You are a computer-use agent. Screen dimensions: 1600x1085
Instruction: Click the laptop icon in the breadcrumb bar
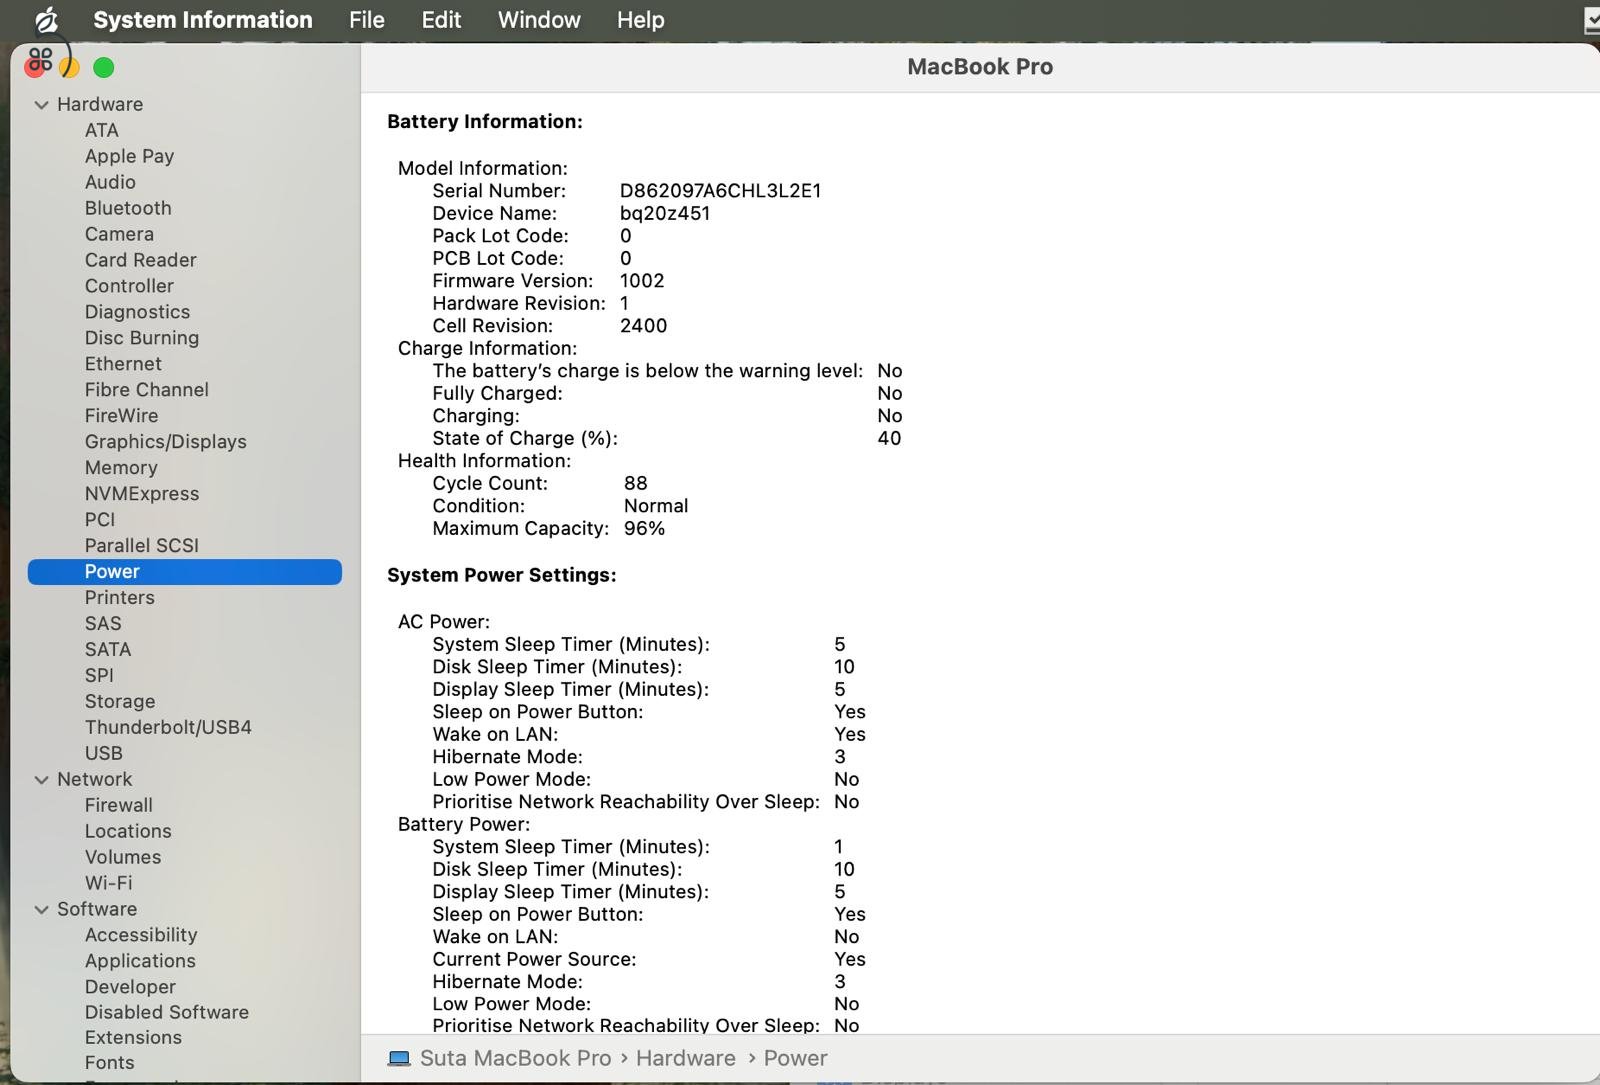400,1058
